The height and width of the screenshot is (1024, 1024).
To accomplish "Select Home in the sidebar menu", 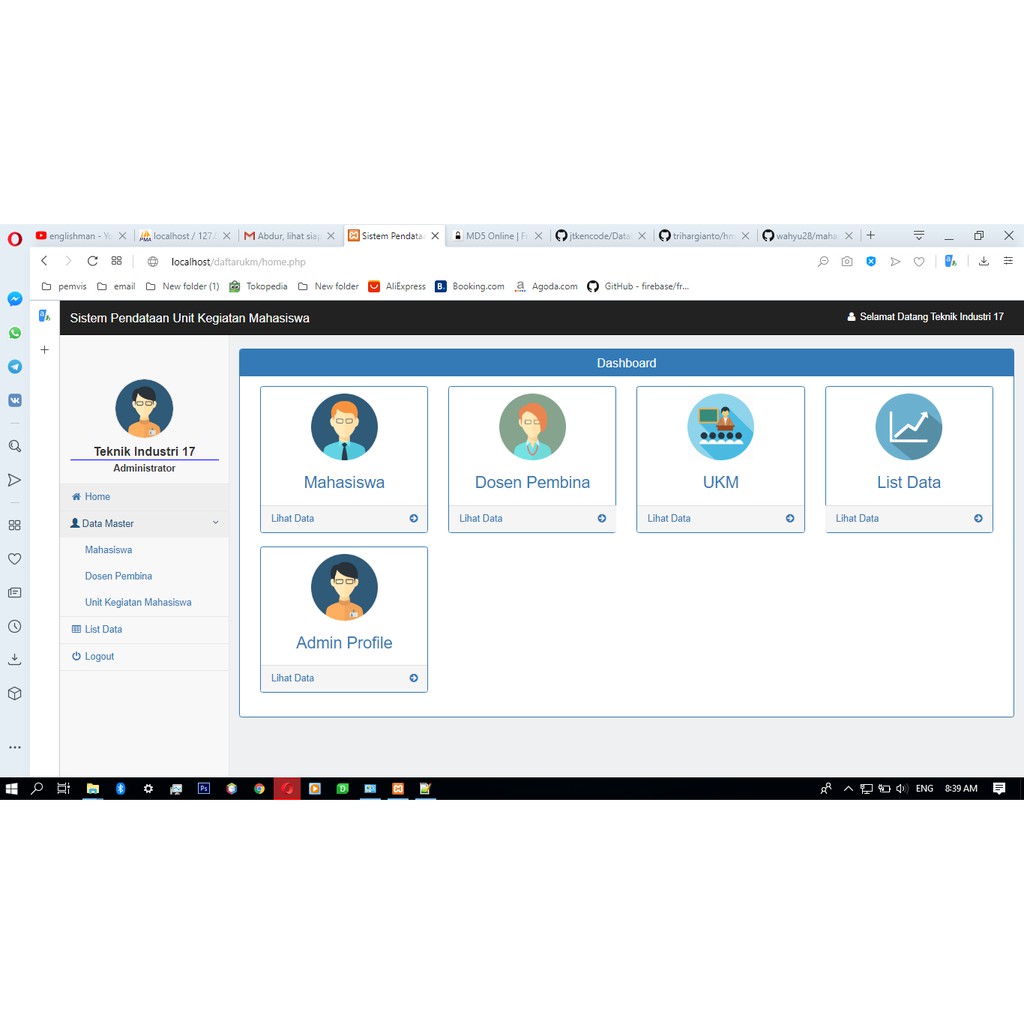I will click(97, 497).
